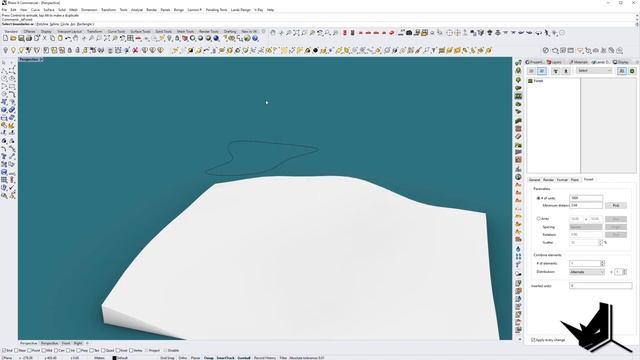The height and width of the screenshot is (360, 640).
Task: Toggle the Point osnap checkbox
Action: [x=29, y=351]
